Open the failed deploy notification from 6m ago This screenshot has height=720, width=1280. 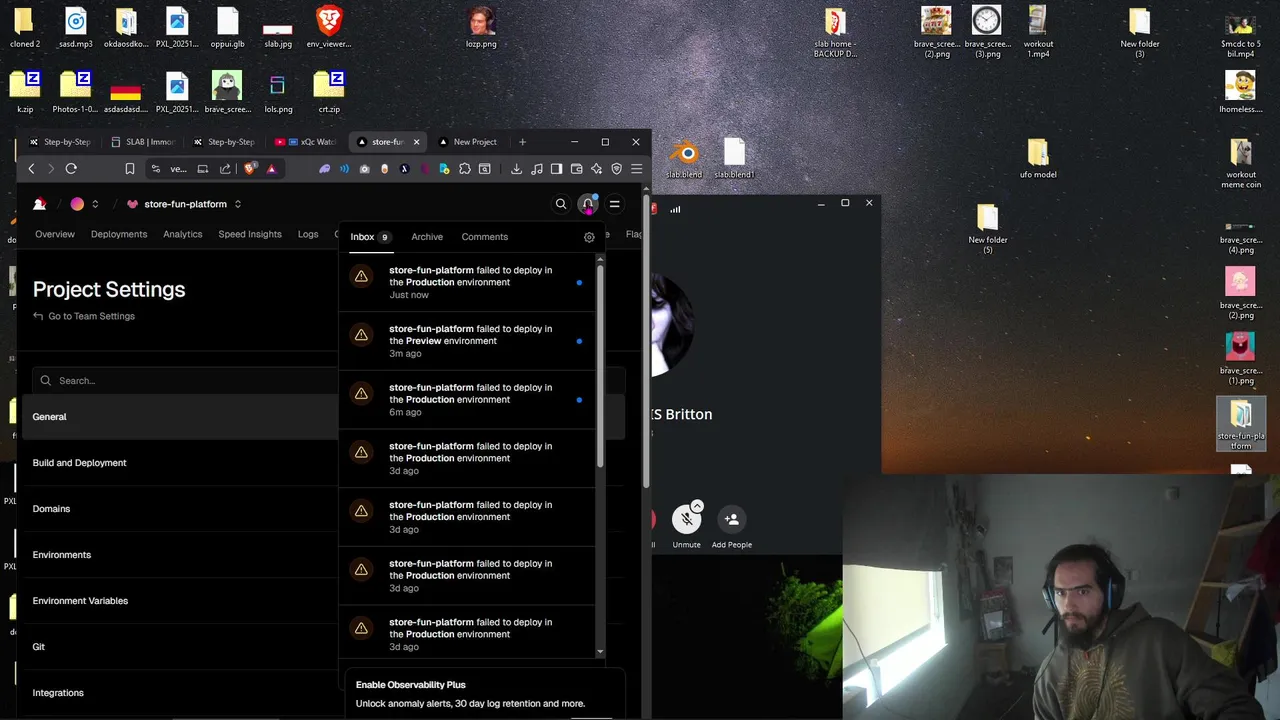click(467, 400)
